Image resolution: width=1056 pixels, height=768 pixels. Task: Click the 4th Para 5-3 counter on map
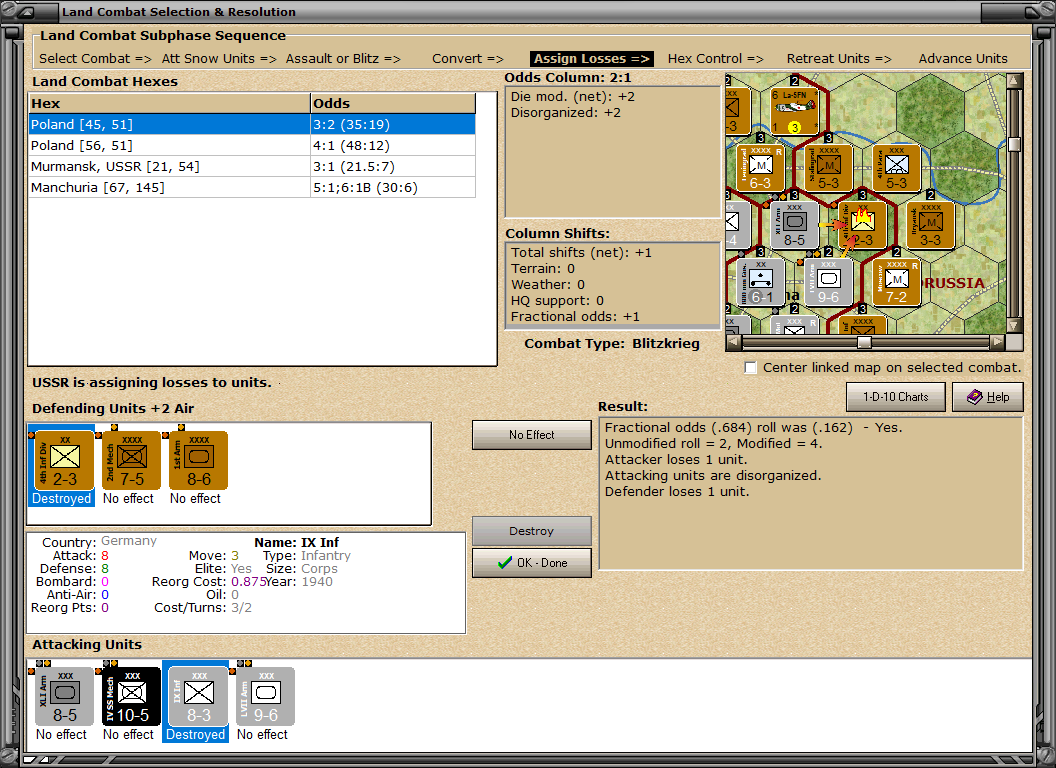tap(896, 168)
